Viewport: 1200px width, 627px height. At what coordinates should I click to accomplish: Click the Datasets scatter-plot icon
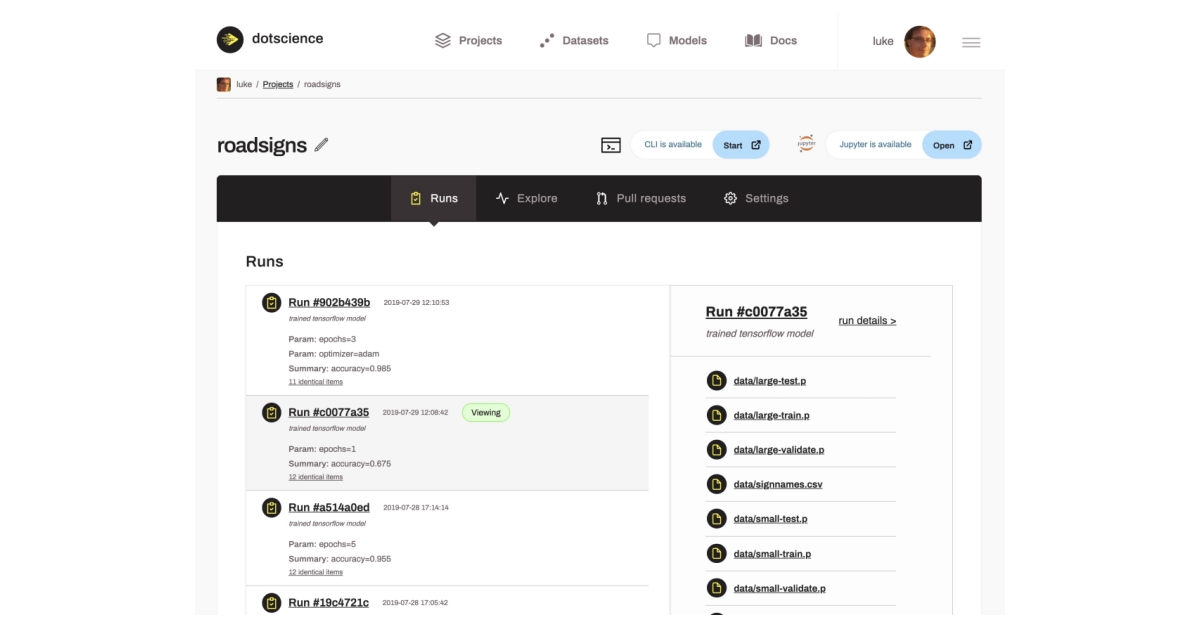click(548, 41)
